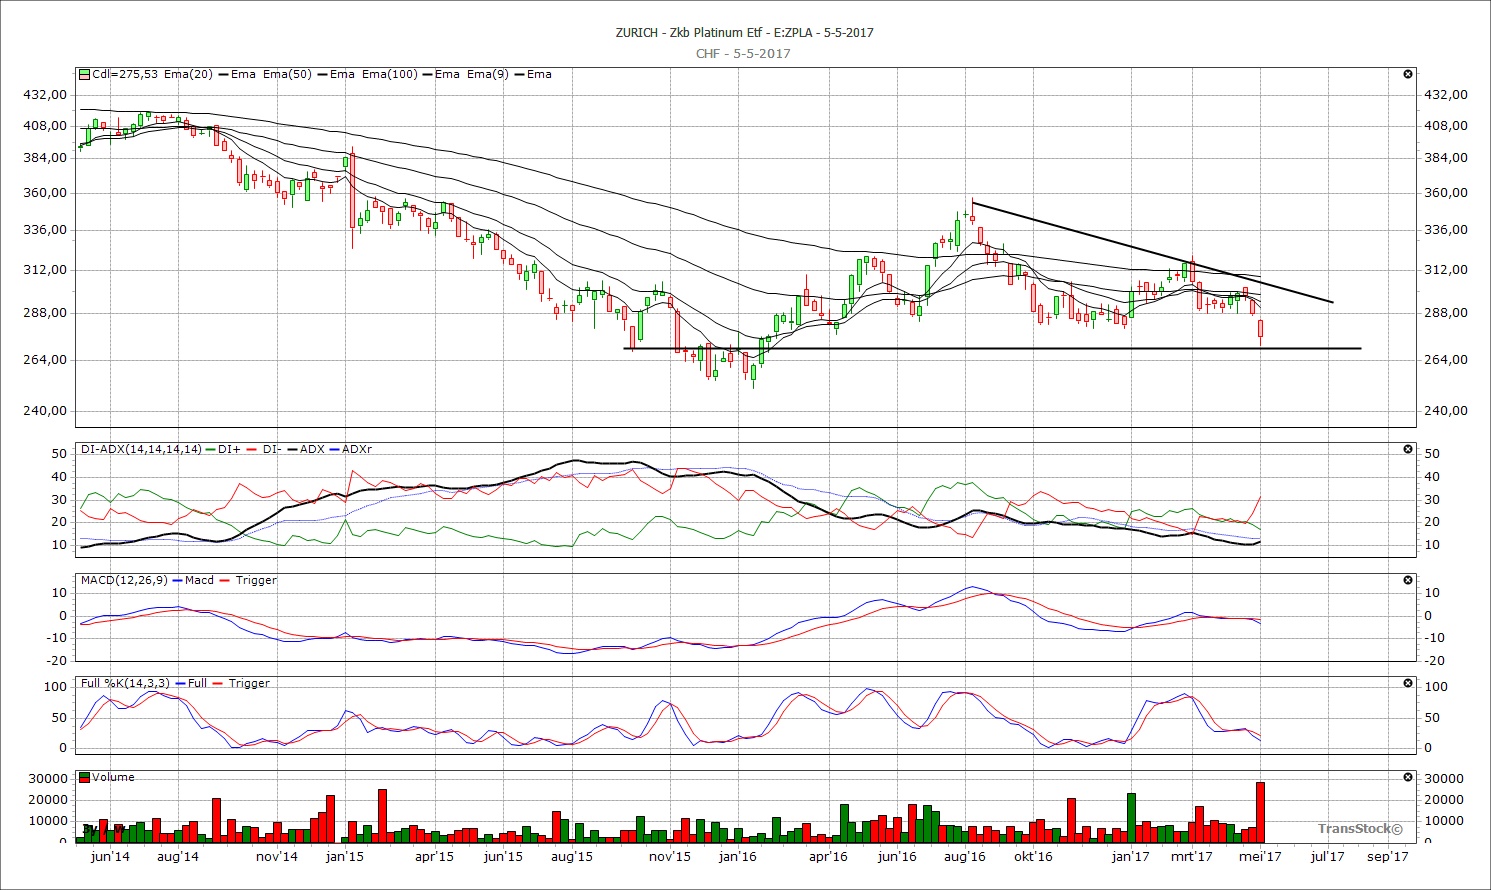Click the mrt'17 date label
Screen dimensions: 1491x890
[x=1192, y=856]
